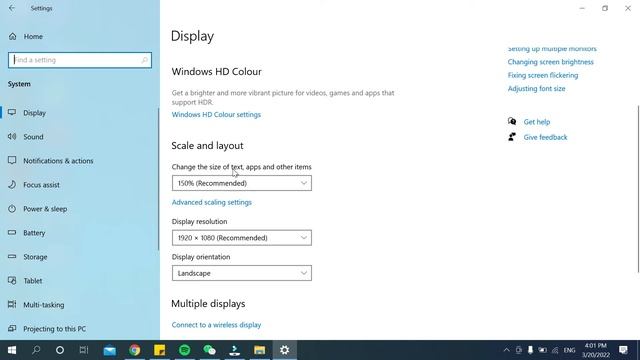Open Task View on taskbar

tap(84, 350)
